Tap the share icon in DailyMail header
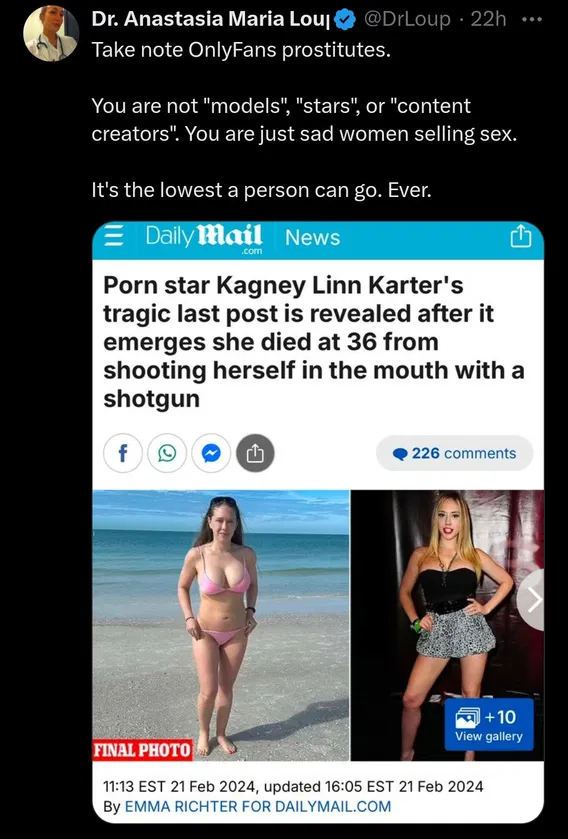Viewport: 568px width, 839px height. [520, 237]
